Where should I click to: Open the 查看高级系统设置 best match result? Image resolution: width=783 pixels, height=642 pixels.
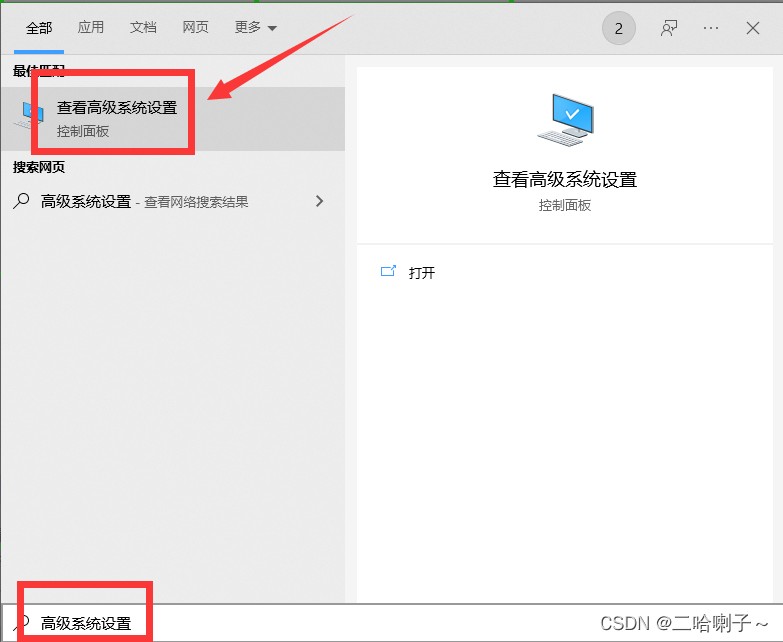tap(173, 119)
